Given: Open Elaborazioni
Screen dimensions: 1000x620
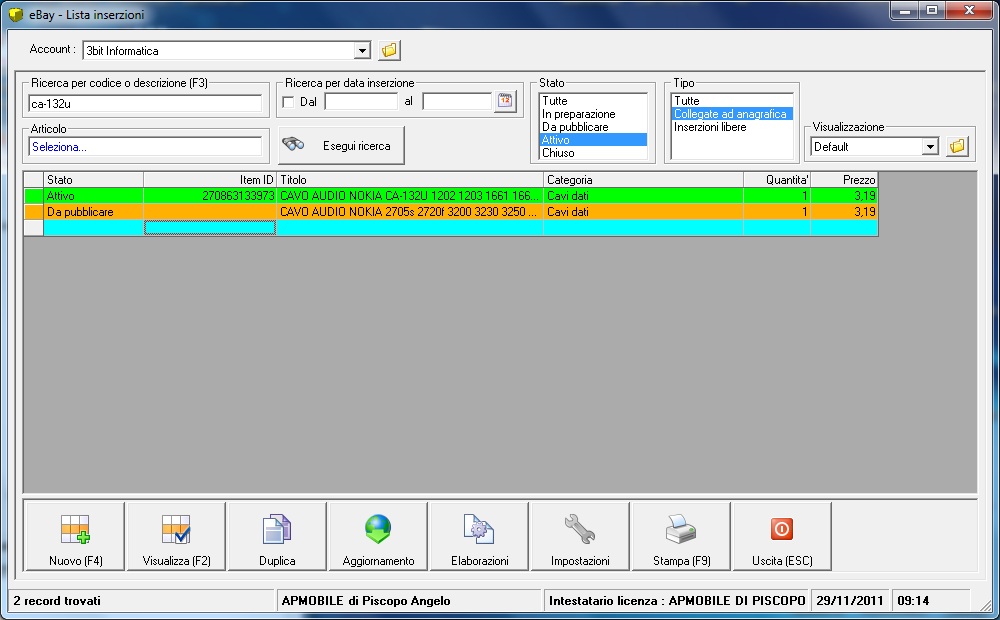Looking at the screenshot, I should point(480,536).
